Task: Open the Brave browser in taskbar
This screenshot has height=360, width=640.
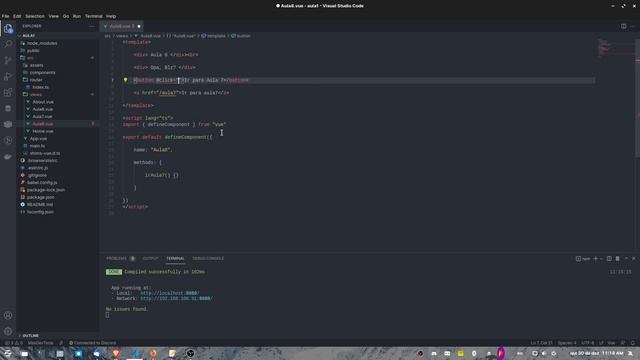Action: [x=116, y=353]
